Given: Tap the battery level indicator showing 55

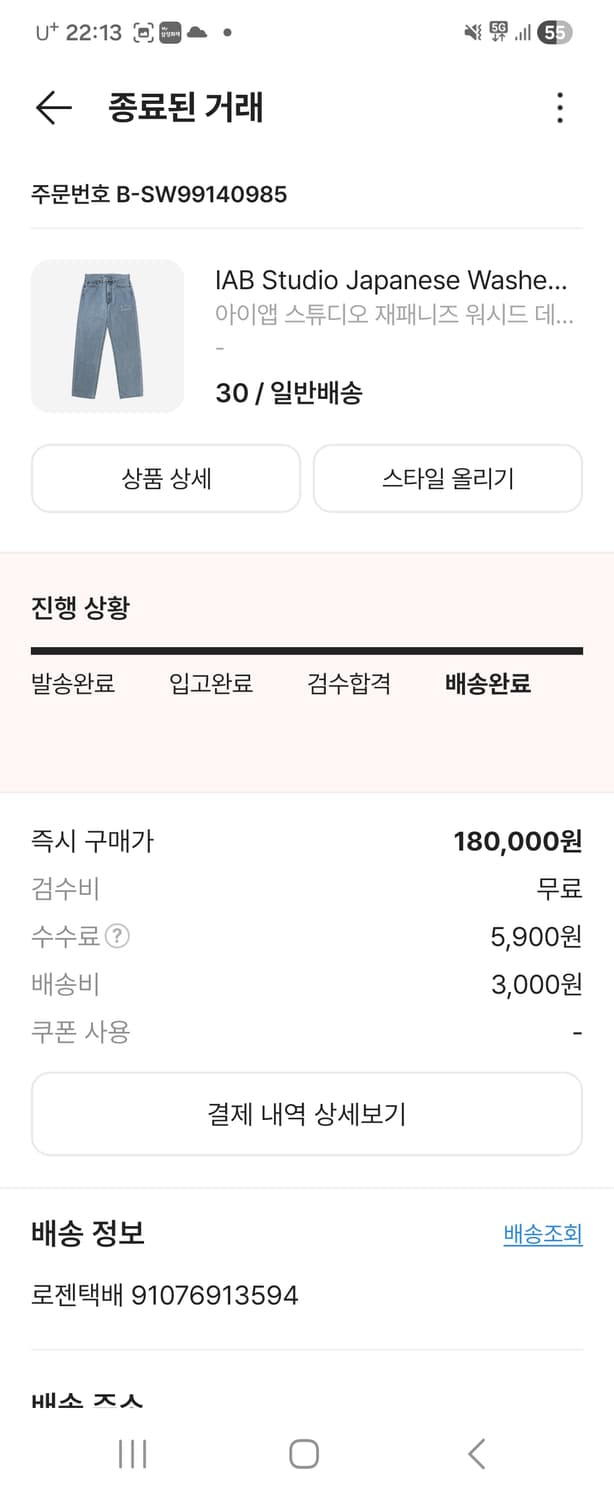Looking at the screenshot, I should [x=555, y=32].
